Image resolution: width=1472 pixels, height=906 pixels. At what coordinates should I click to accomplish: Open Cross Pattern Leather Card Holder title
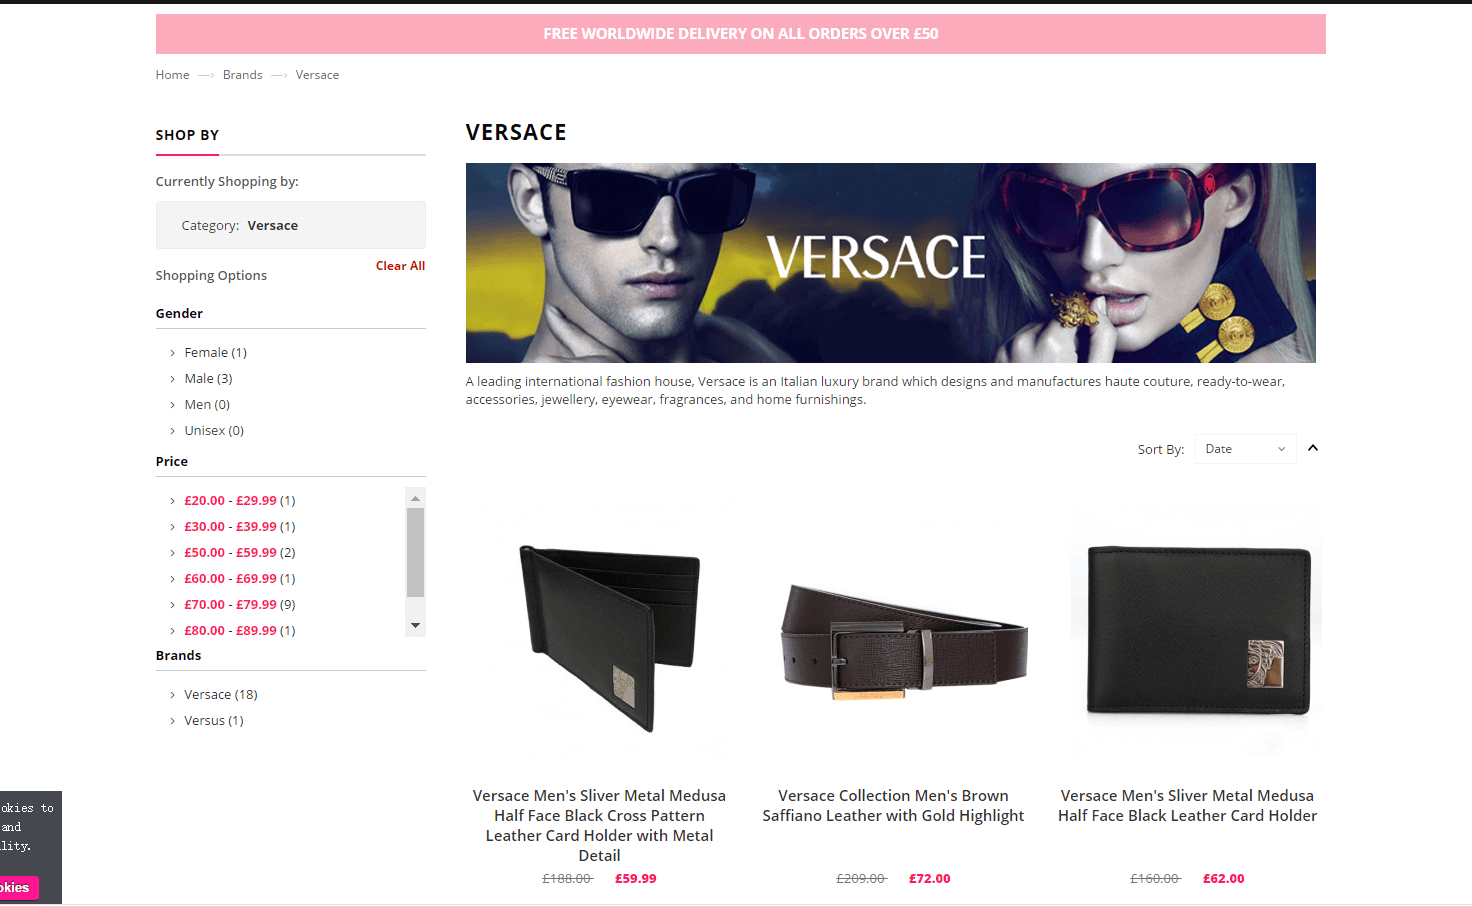[x=600, y=826]
